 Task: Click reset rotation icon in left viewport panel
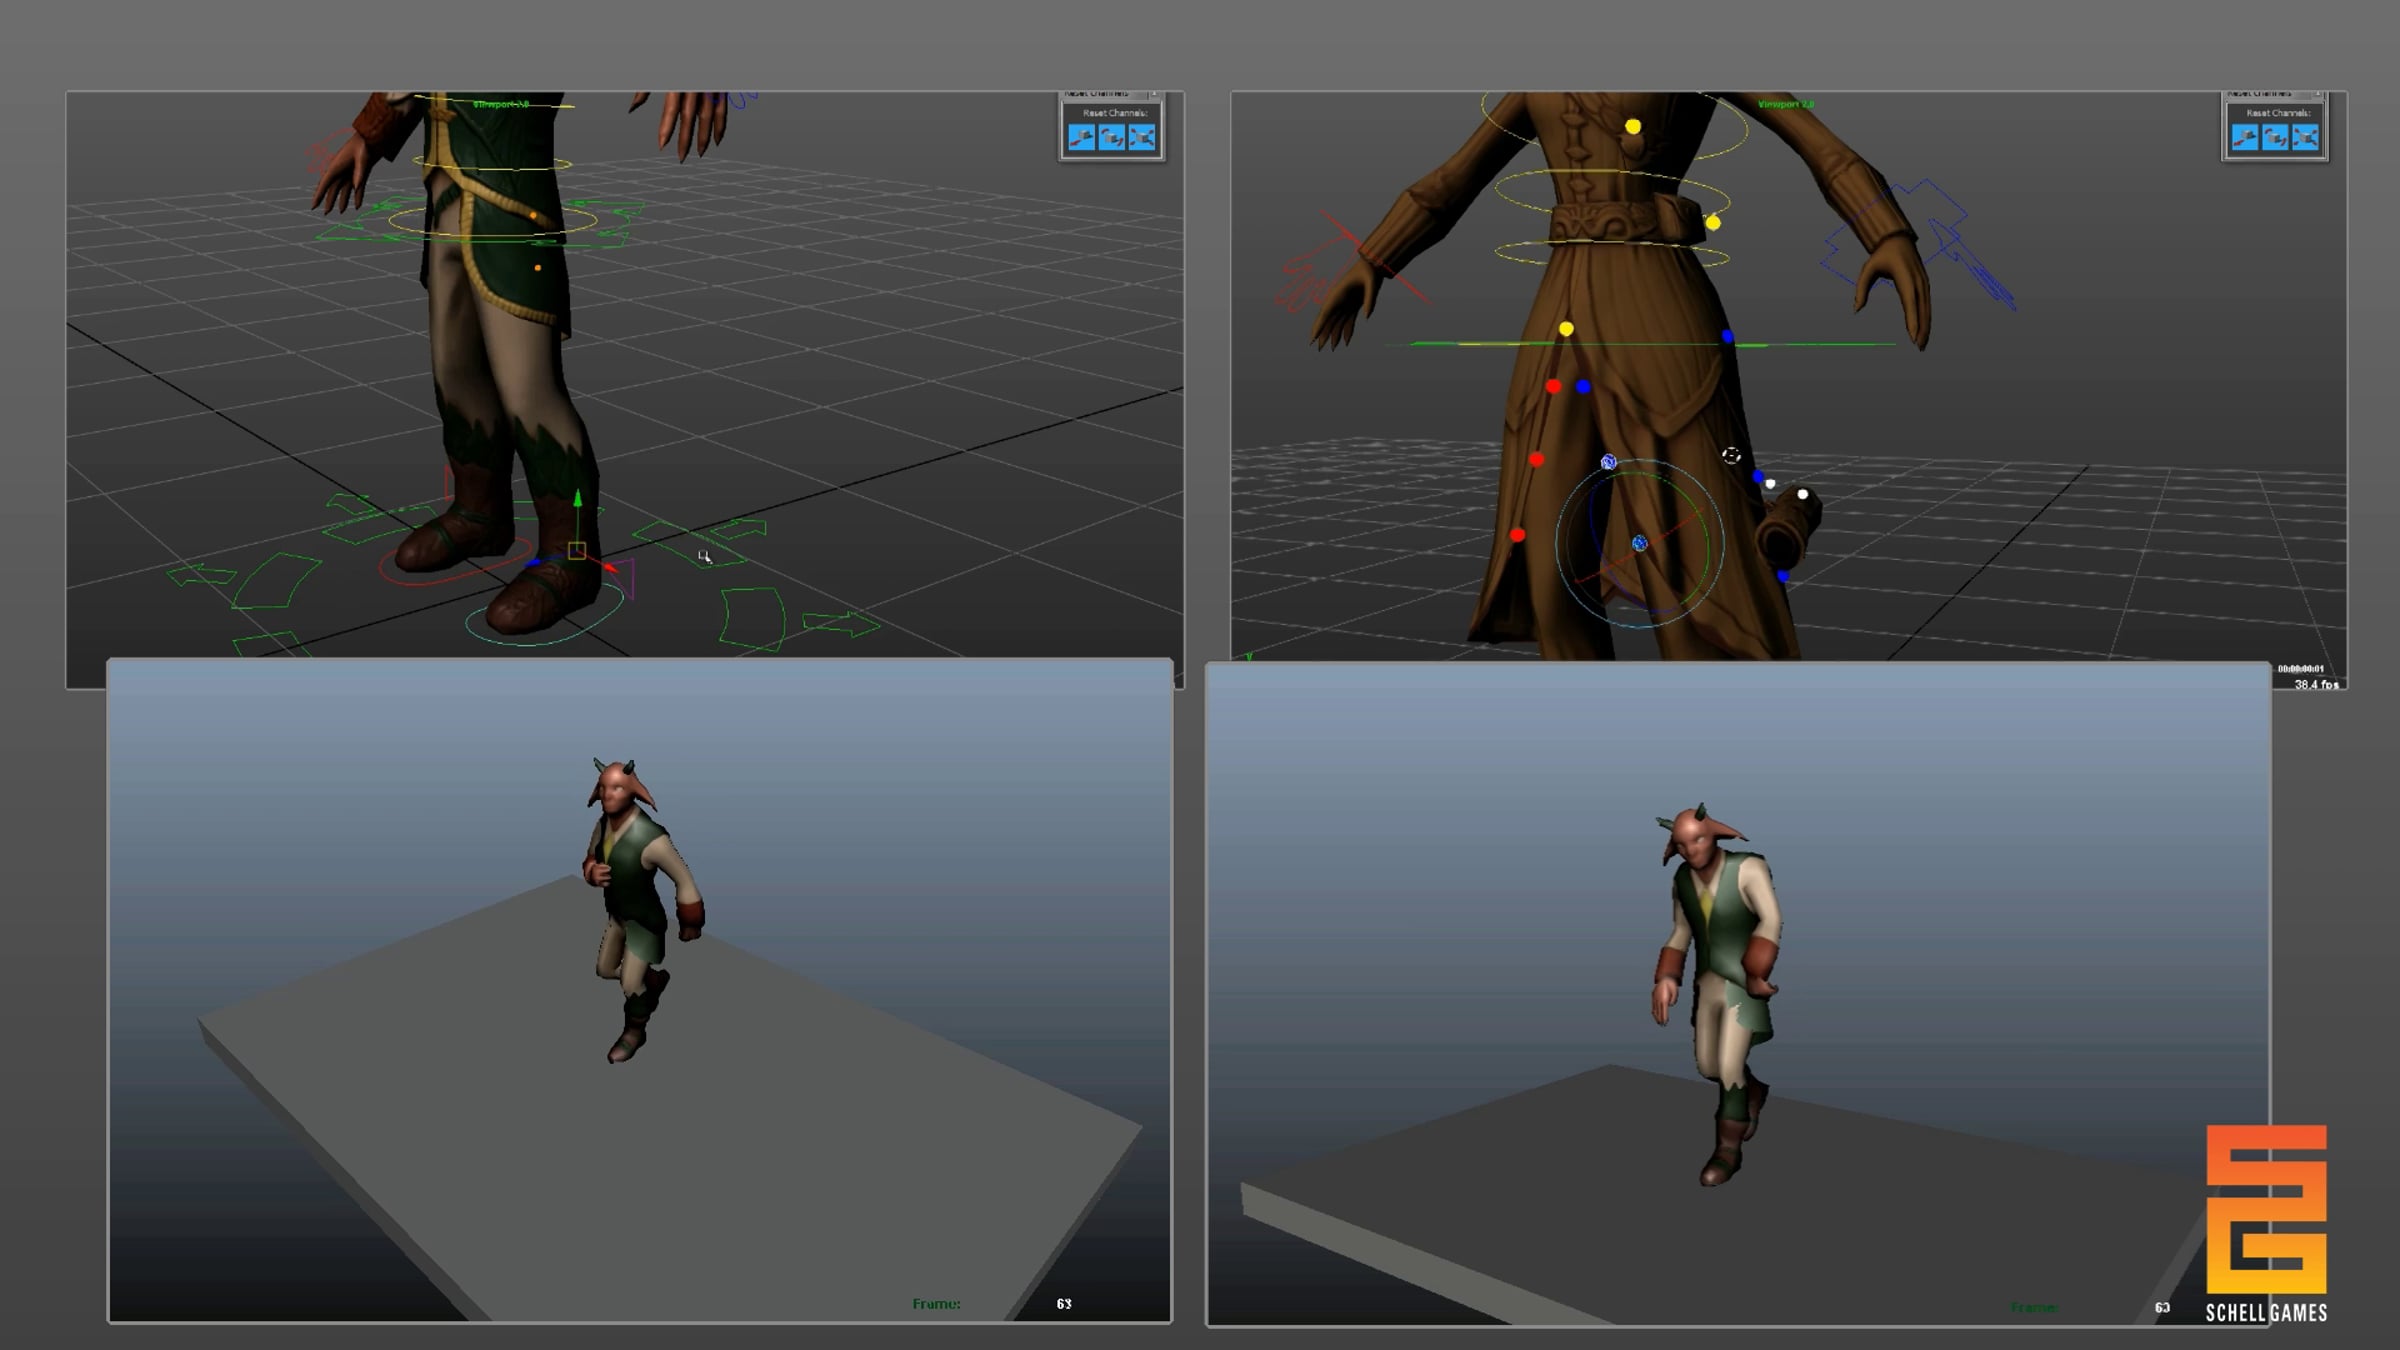pos(1111,137)
